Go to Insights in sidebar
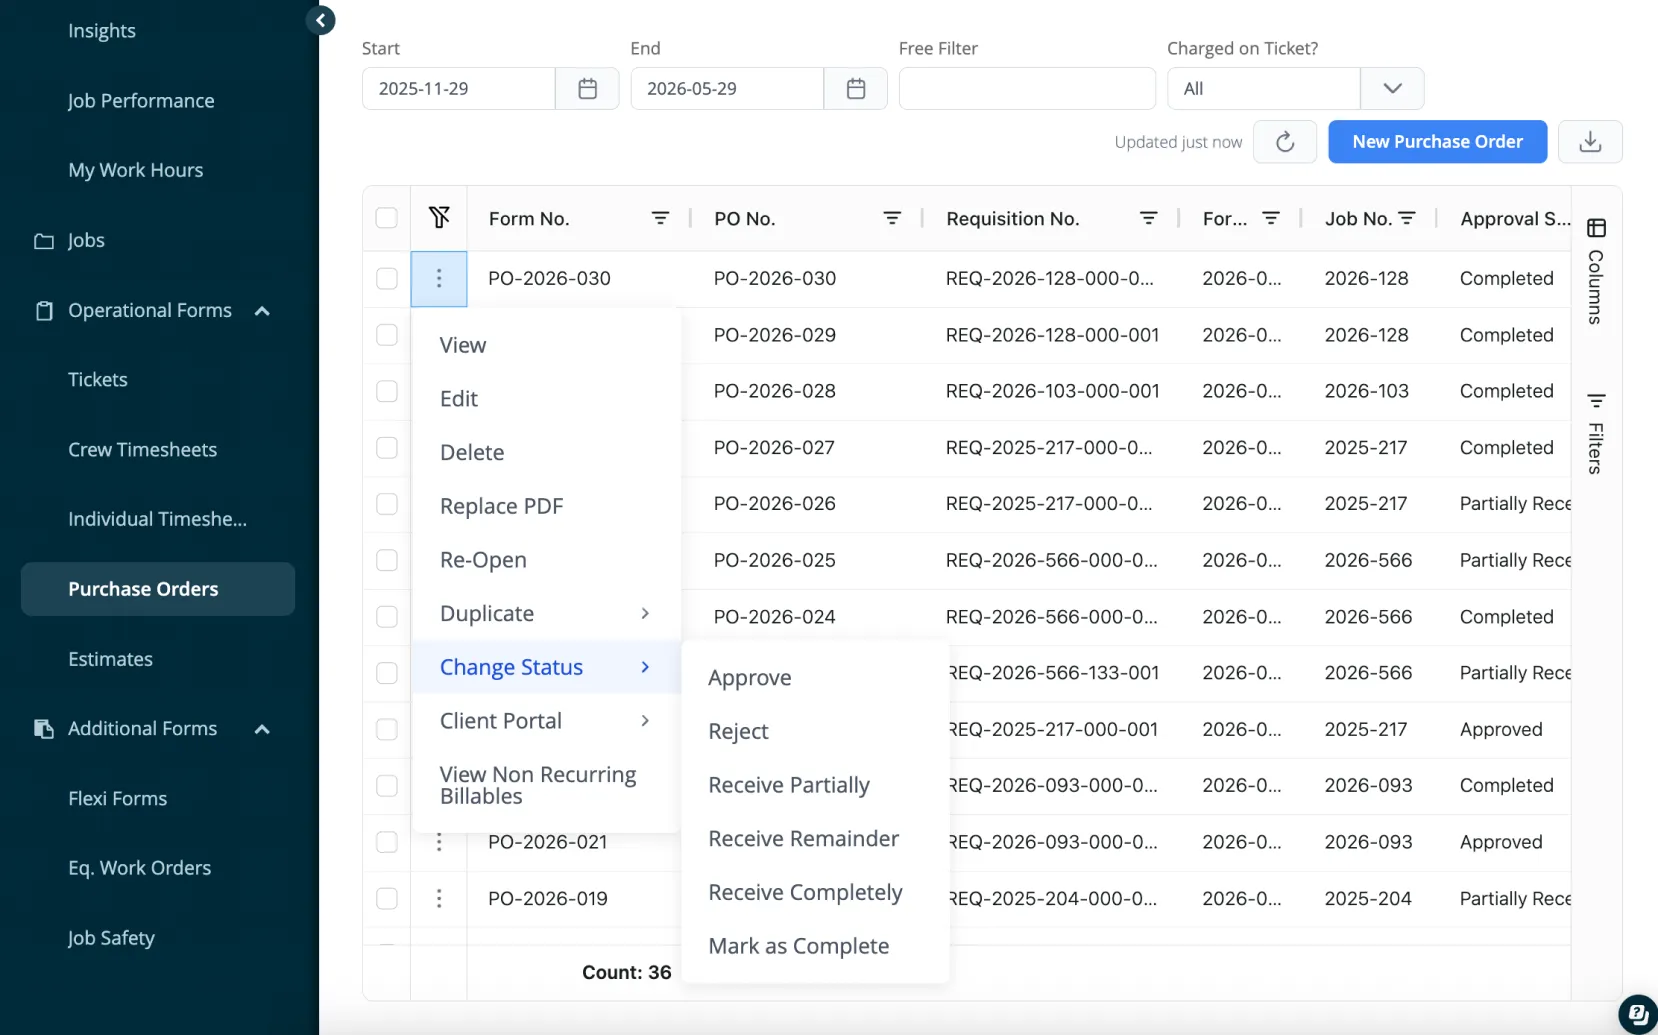The width and height of the screenshot is (1658, 1035). click(102, 31)
